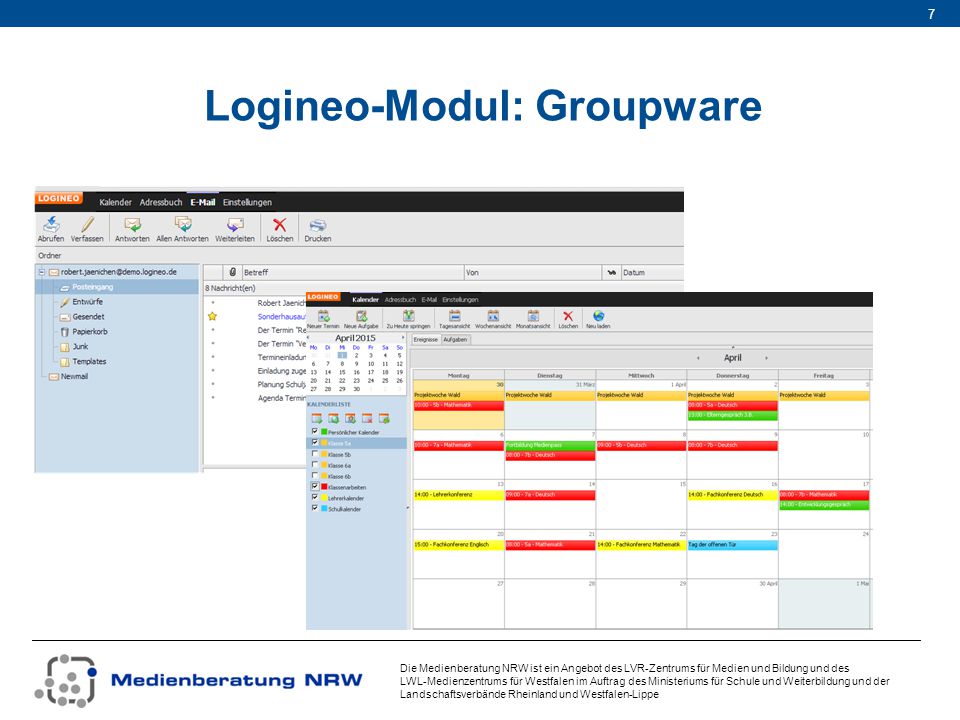Uncheck the Lehrerkalender checkbox

click(315, 498)
